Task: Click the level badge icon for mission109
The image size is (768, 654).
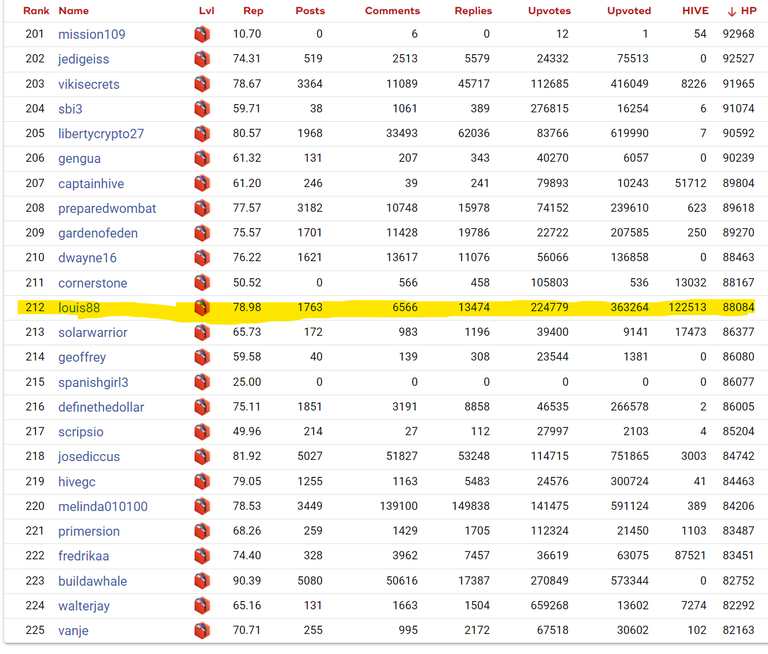Action: pos(202,34)
